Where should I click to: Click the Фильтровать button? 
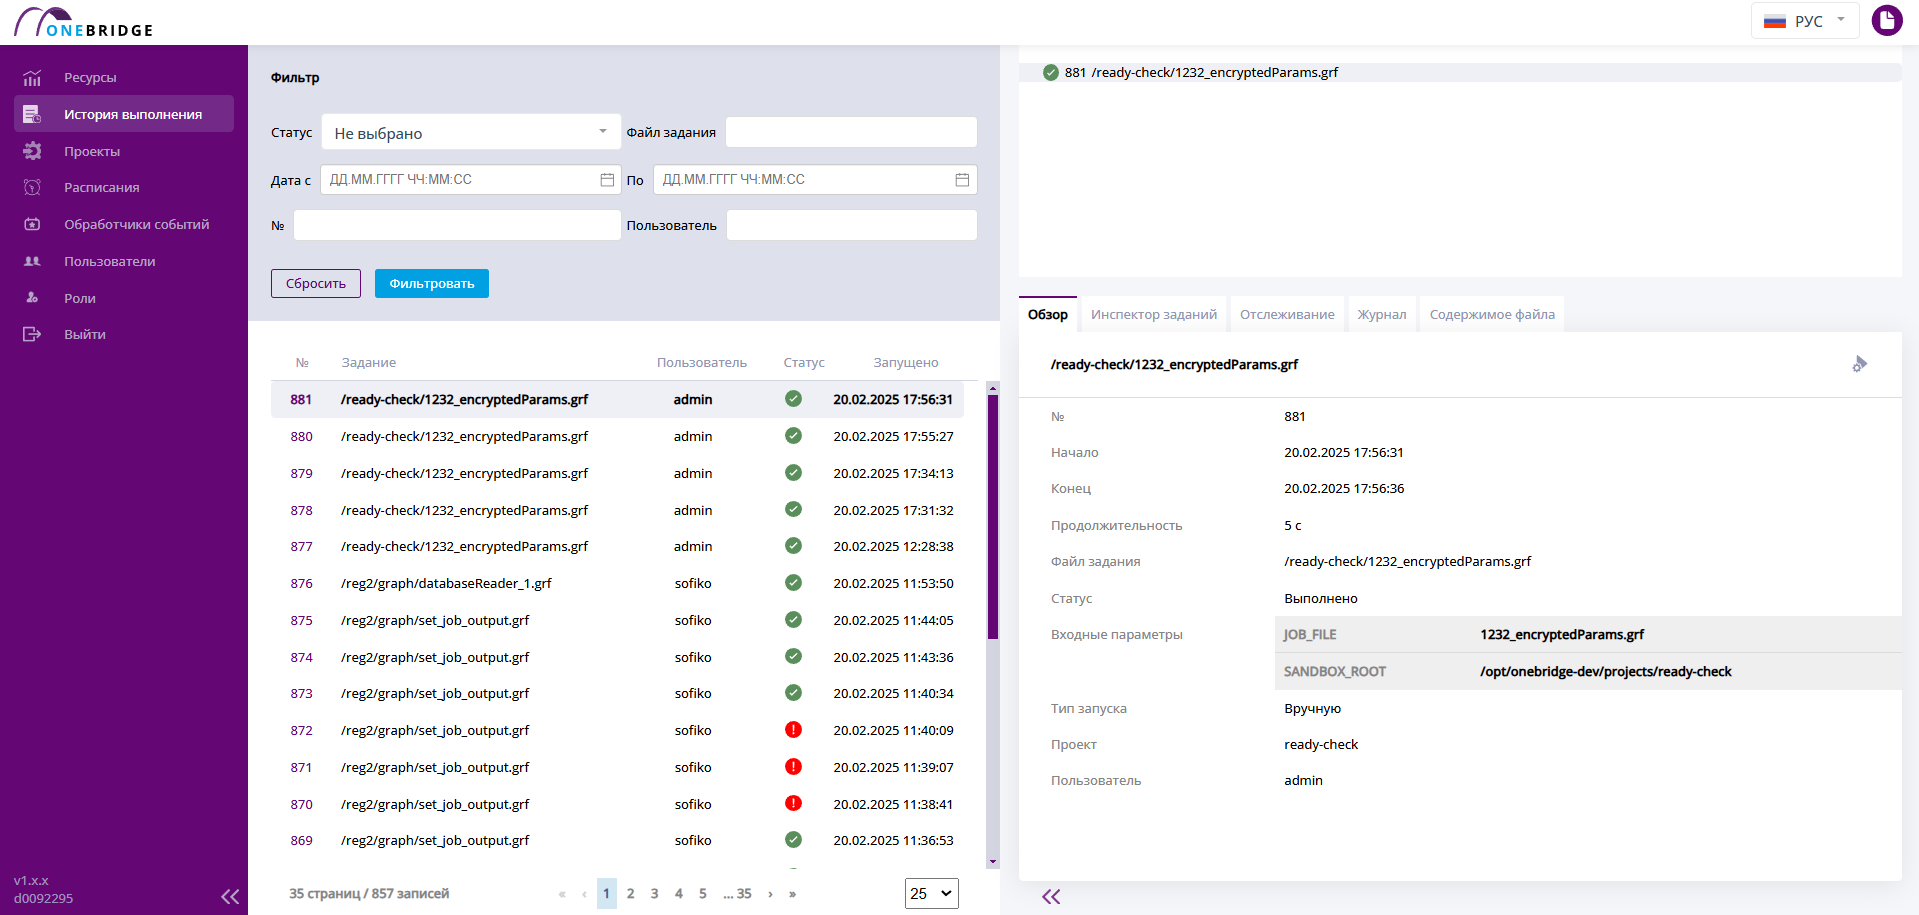432,284
